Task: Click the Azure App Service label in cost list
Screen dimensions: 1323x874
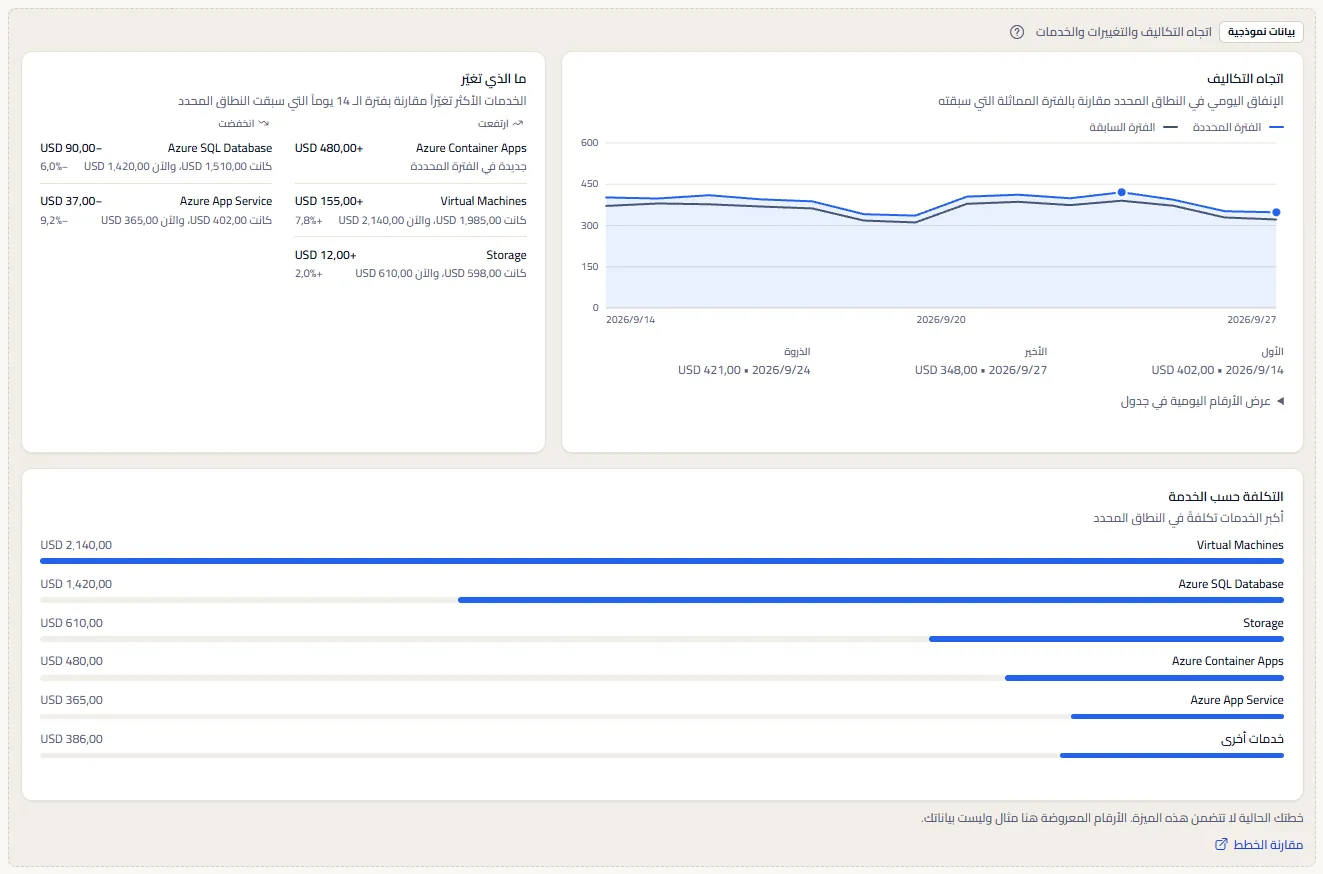Action: [1237, 700]
